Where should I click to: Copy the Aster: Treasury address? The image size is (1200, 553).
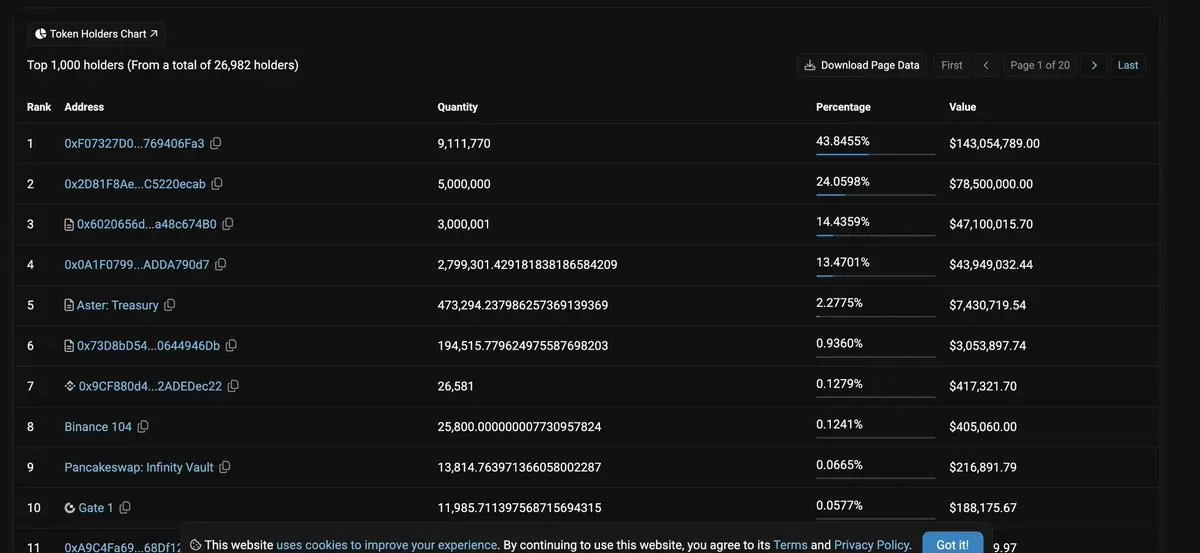click(169, 305)
